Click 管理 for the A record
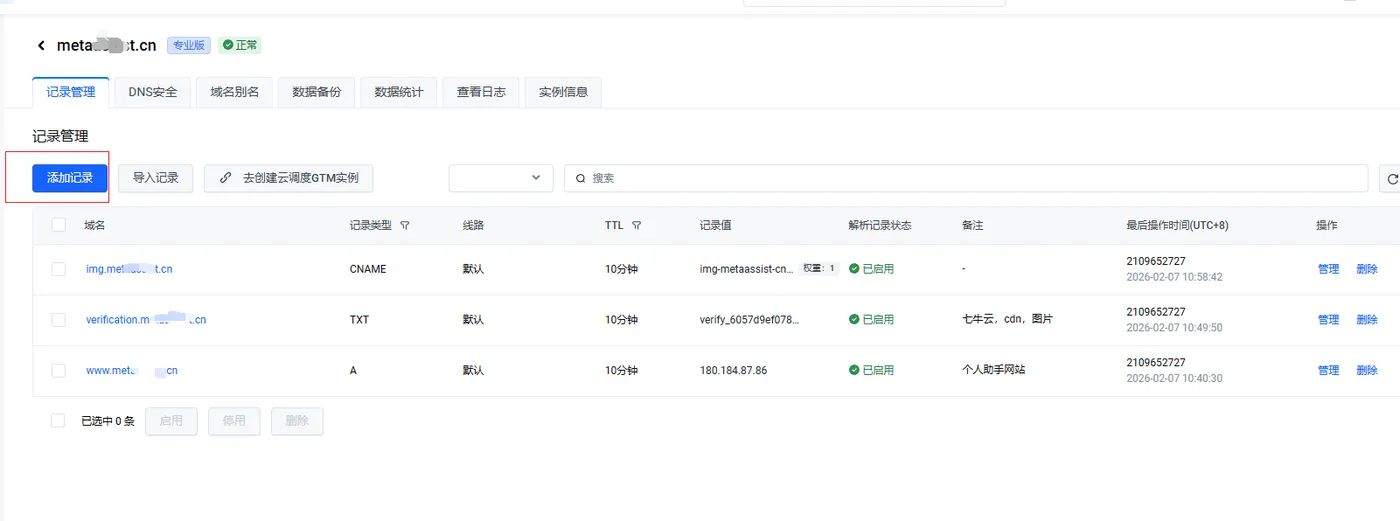The height and width of the screenshot is (521, 1400). [x=1328, y=370]
